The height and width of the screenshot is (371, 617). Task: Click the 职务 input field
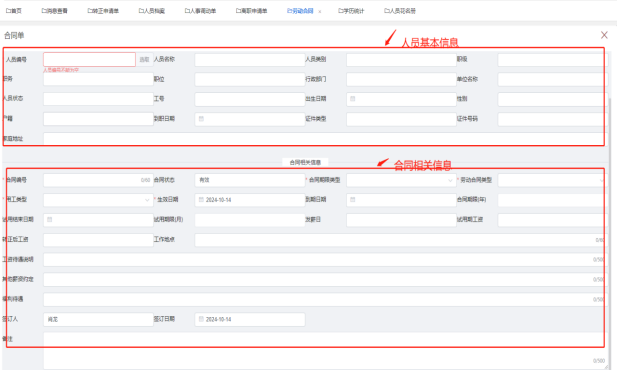[98, 79]
